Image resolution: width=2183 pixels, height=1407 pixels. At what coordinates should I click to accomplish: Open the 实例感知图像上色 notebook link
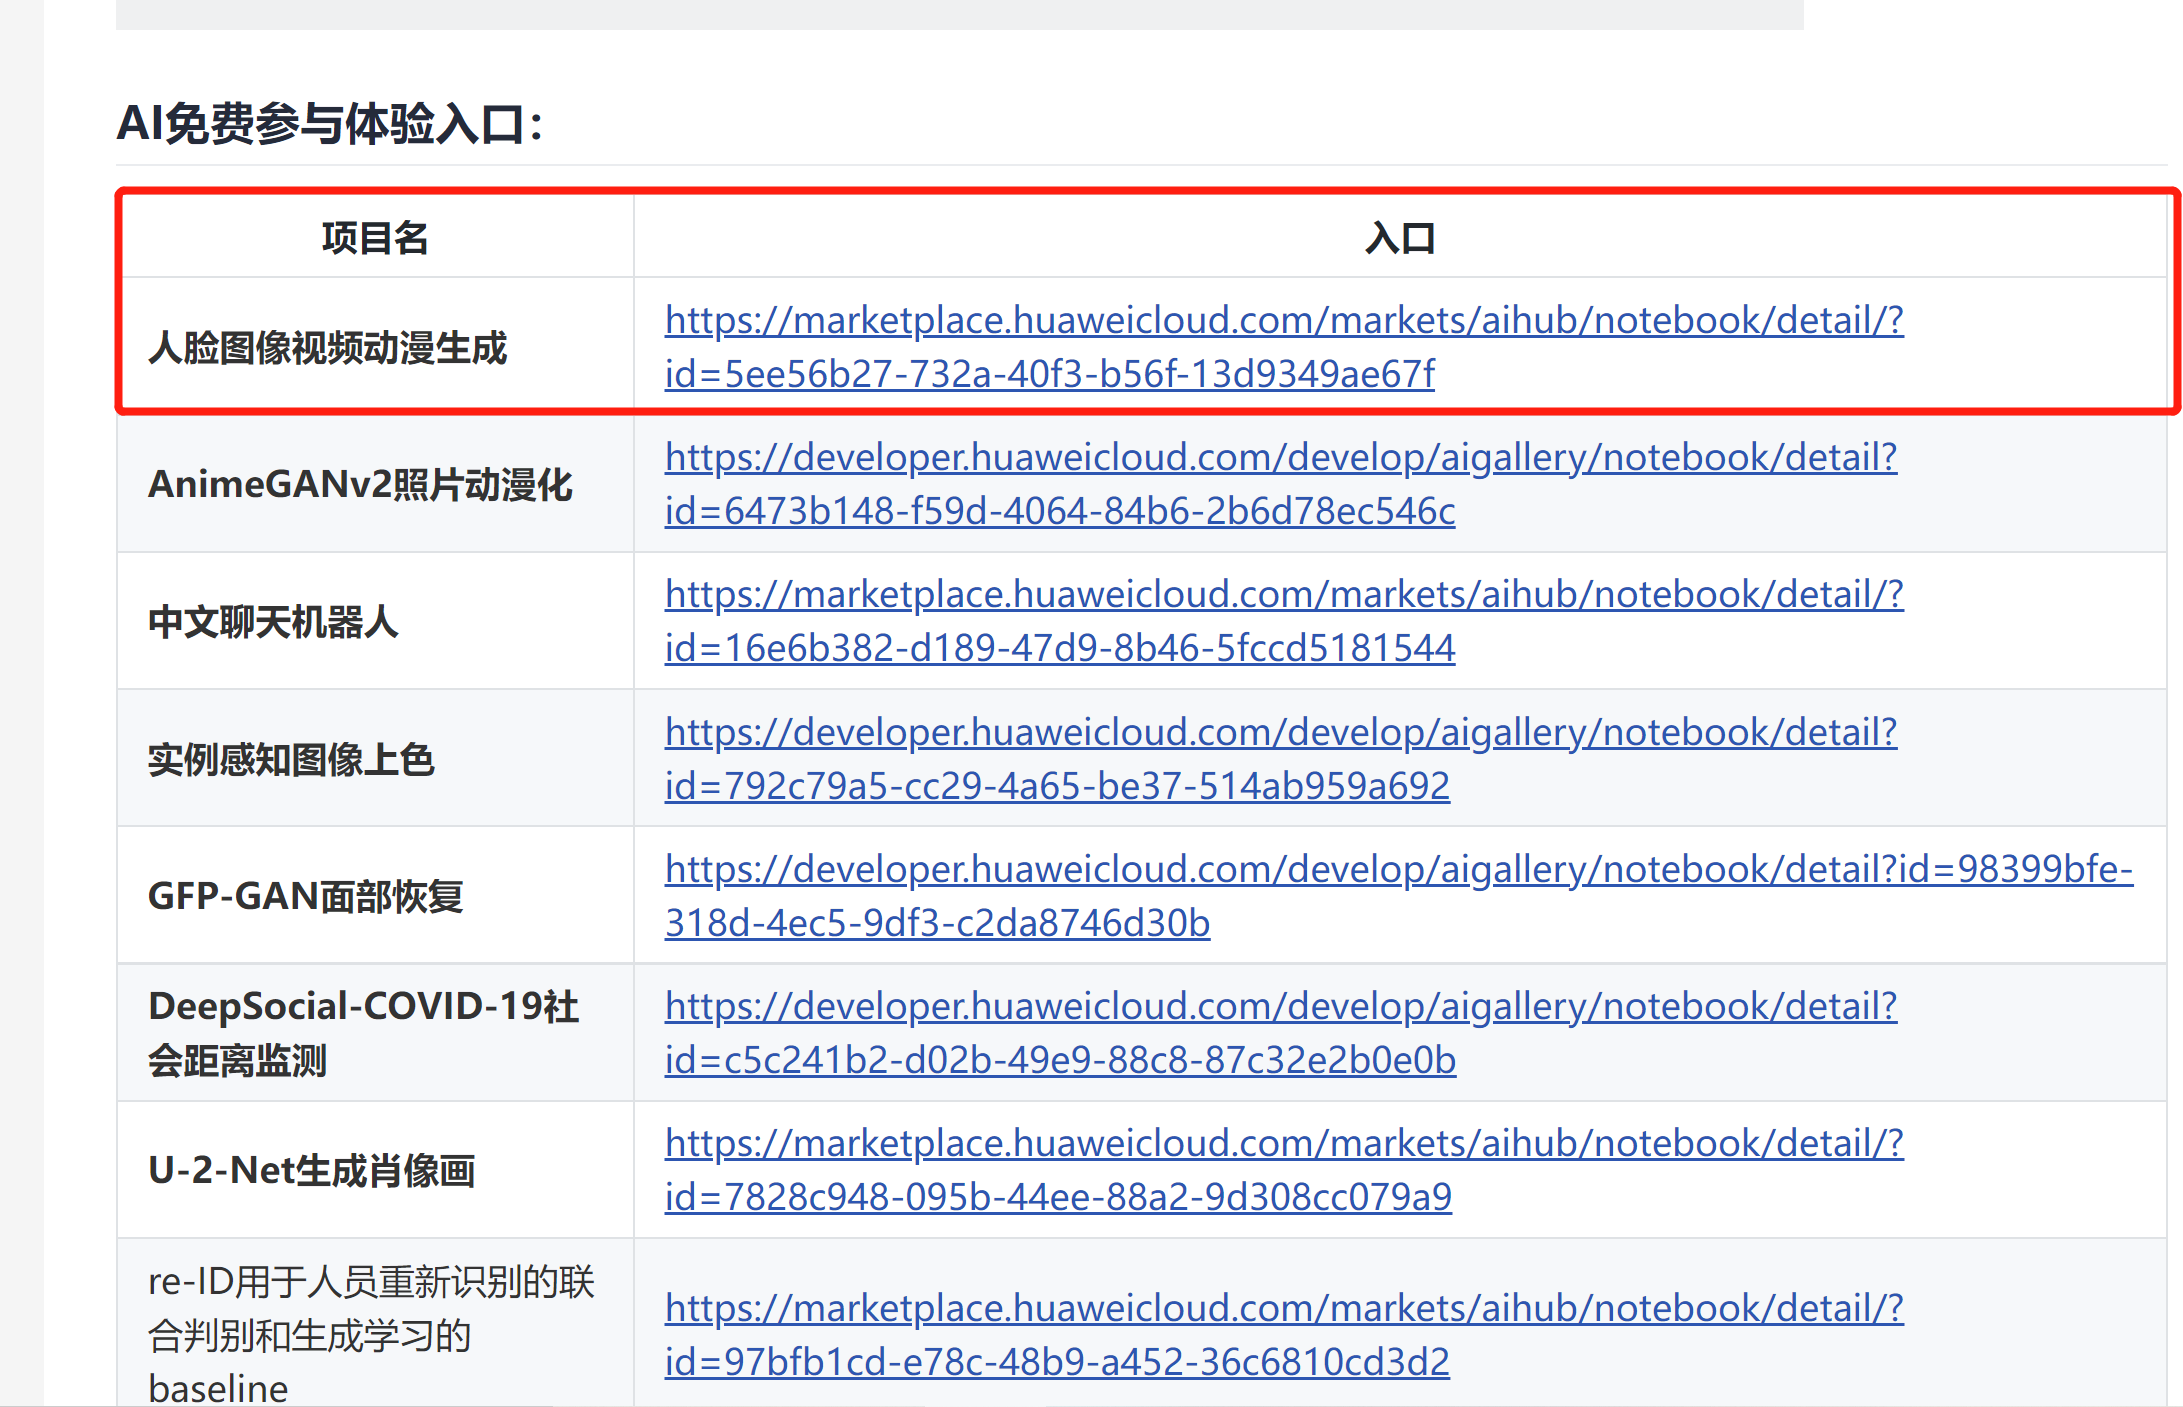pos(1280,733)
